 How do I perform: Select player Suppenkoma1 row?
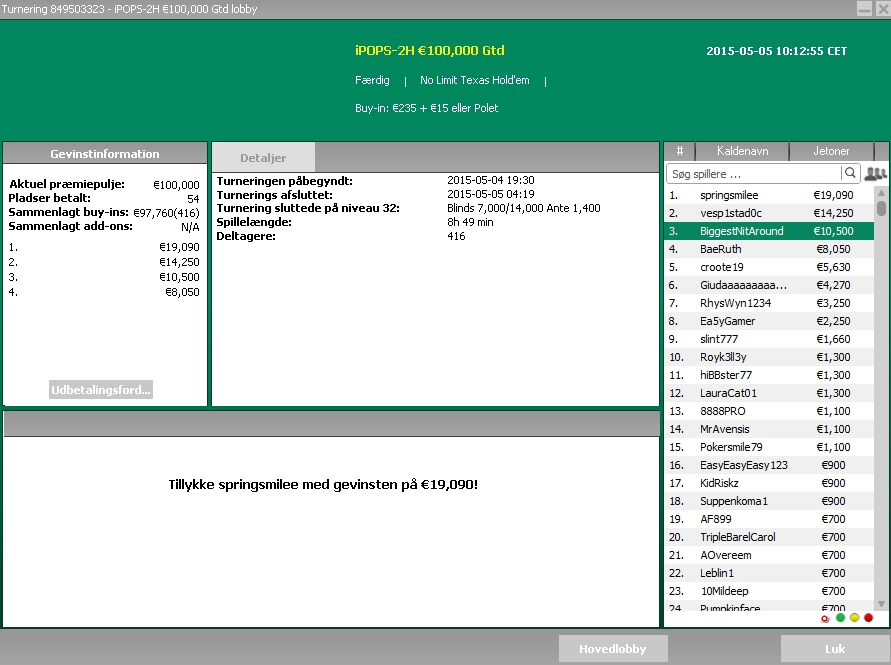(769, 501)
